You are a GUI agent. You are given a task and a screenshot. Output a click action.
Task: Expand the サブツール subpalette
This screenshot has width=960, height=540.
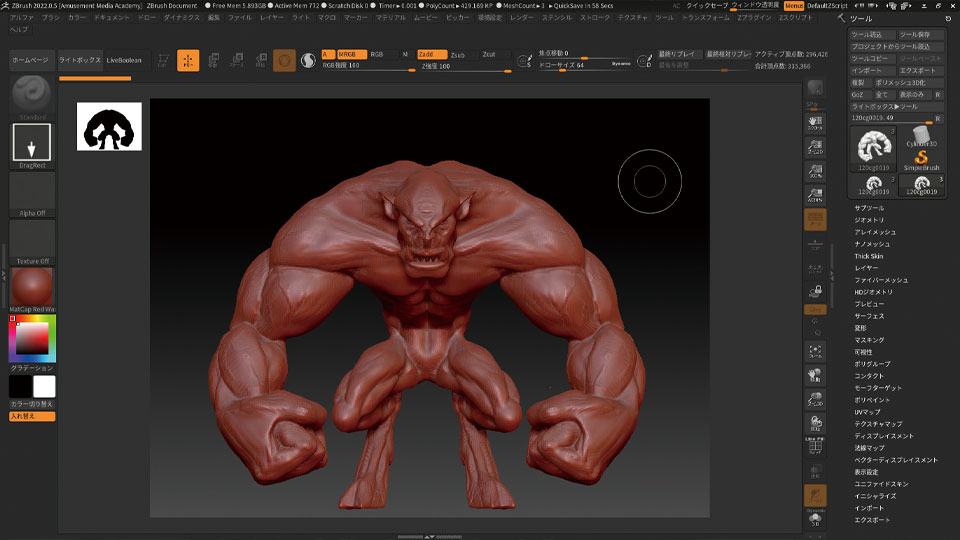[x=870, y=208]
